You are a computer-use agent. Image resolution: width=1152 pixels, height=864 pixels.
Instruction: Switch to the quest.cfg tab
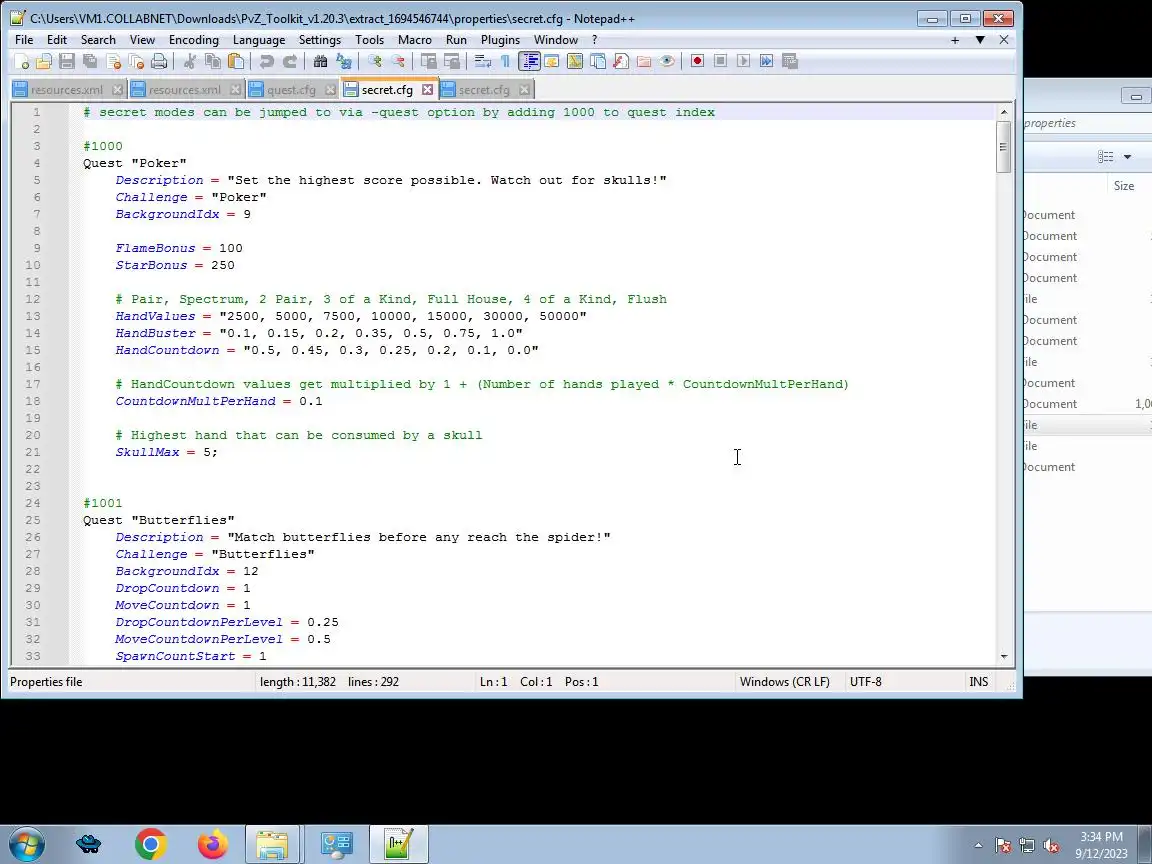point(291,90)
